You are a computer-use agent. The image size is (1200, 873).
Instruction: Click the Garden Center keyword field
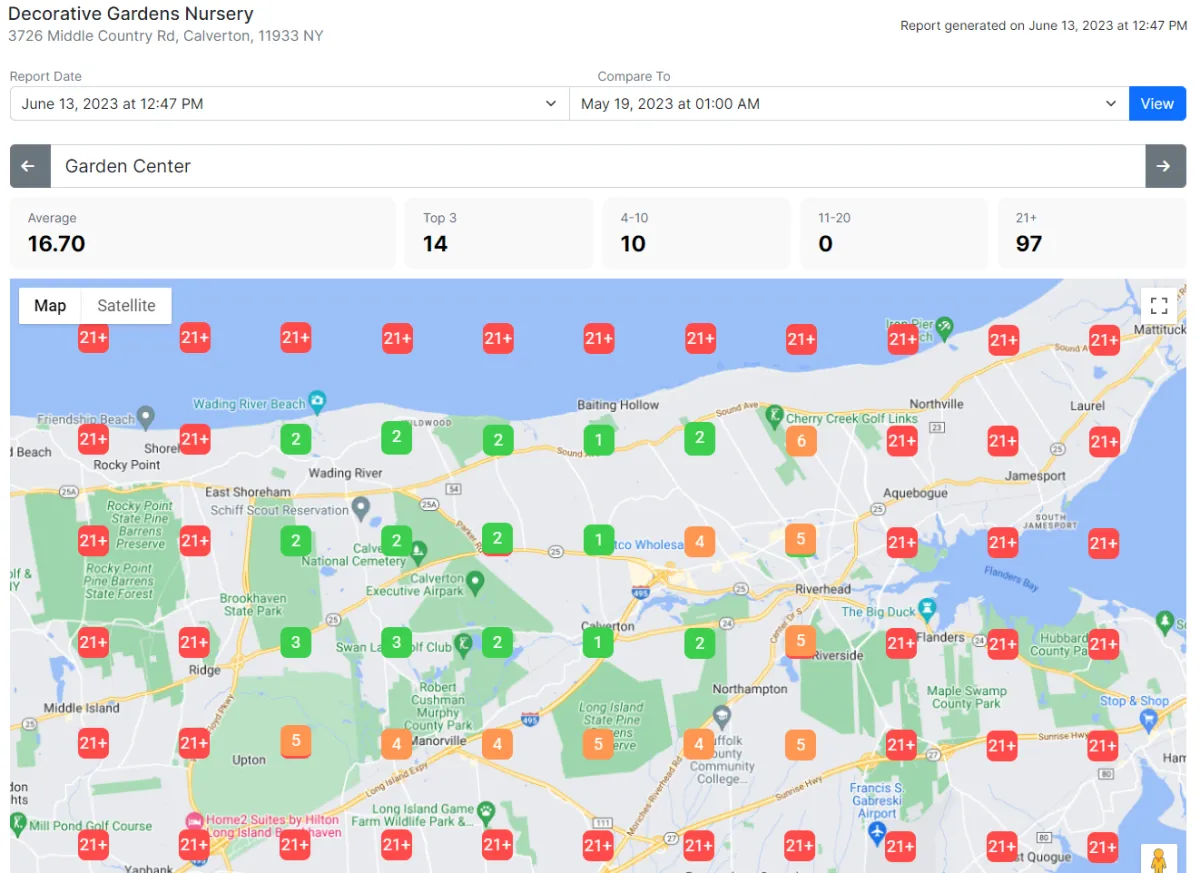click(x=597, y=166)
